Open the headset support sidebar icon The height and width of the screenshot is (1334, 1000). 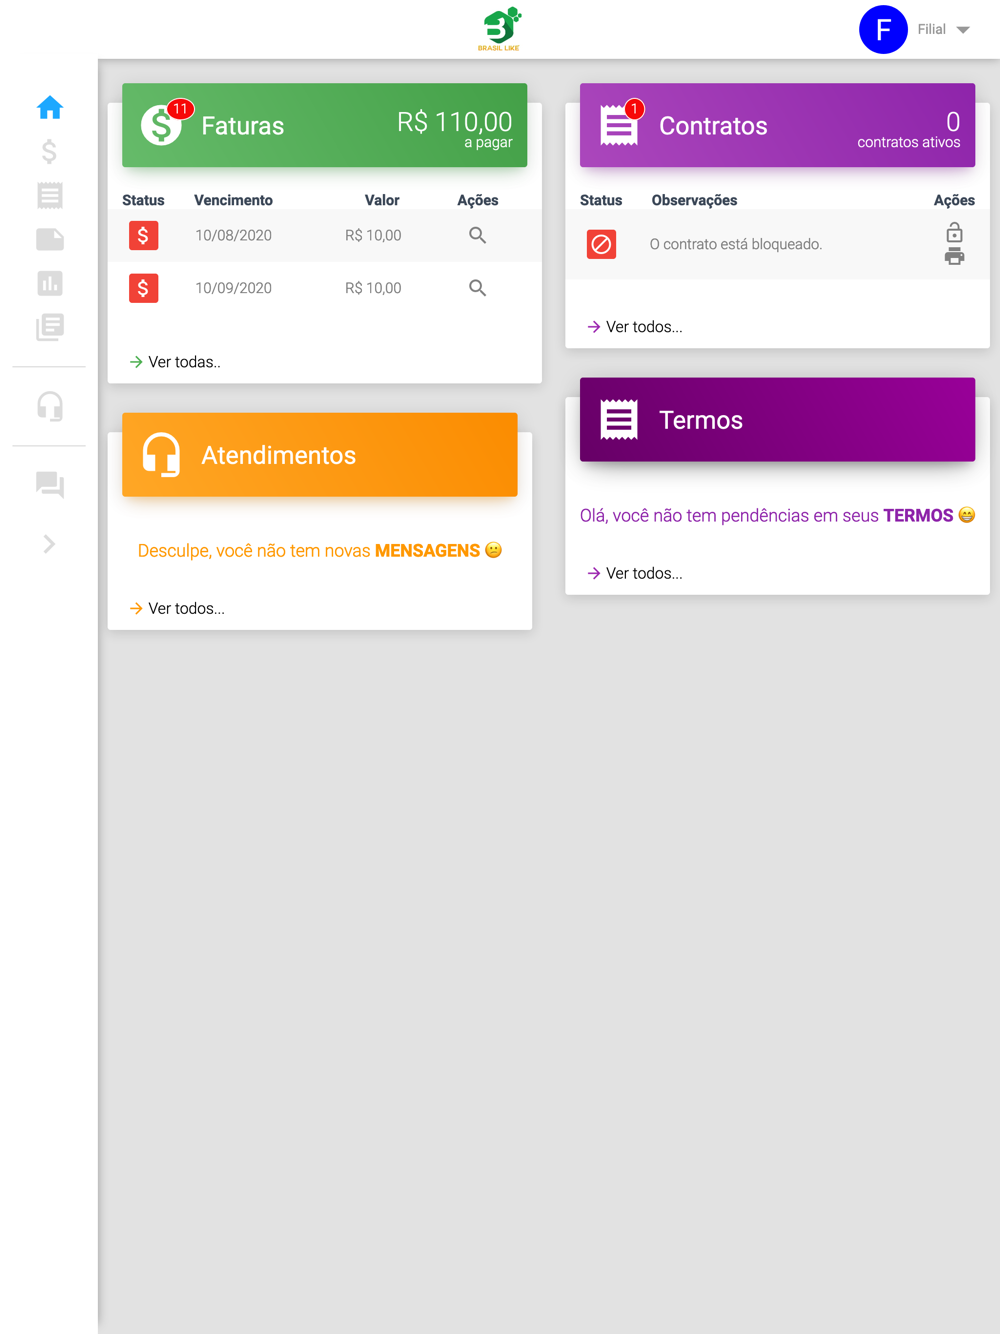[49, 406]
